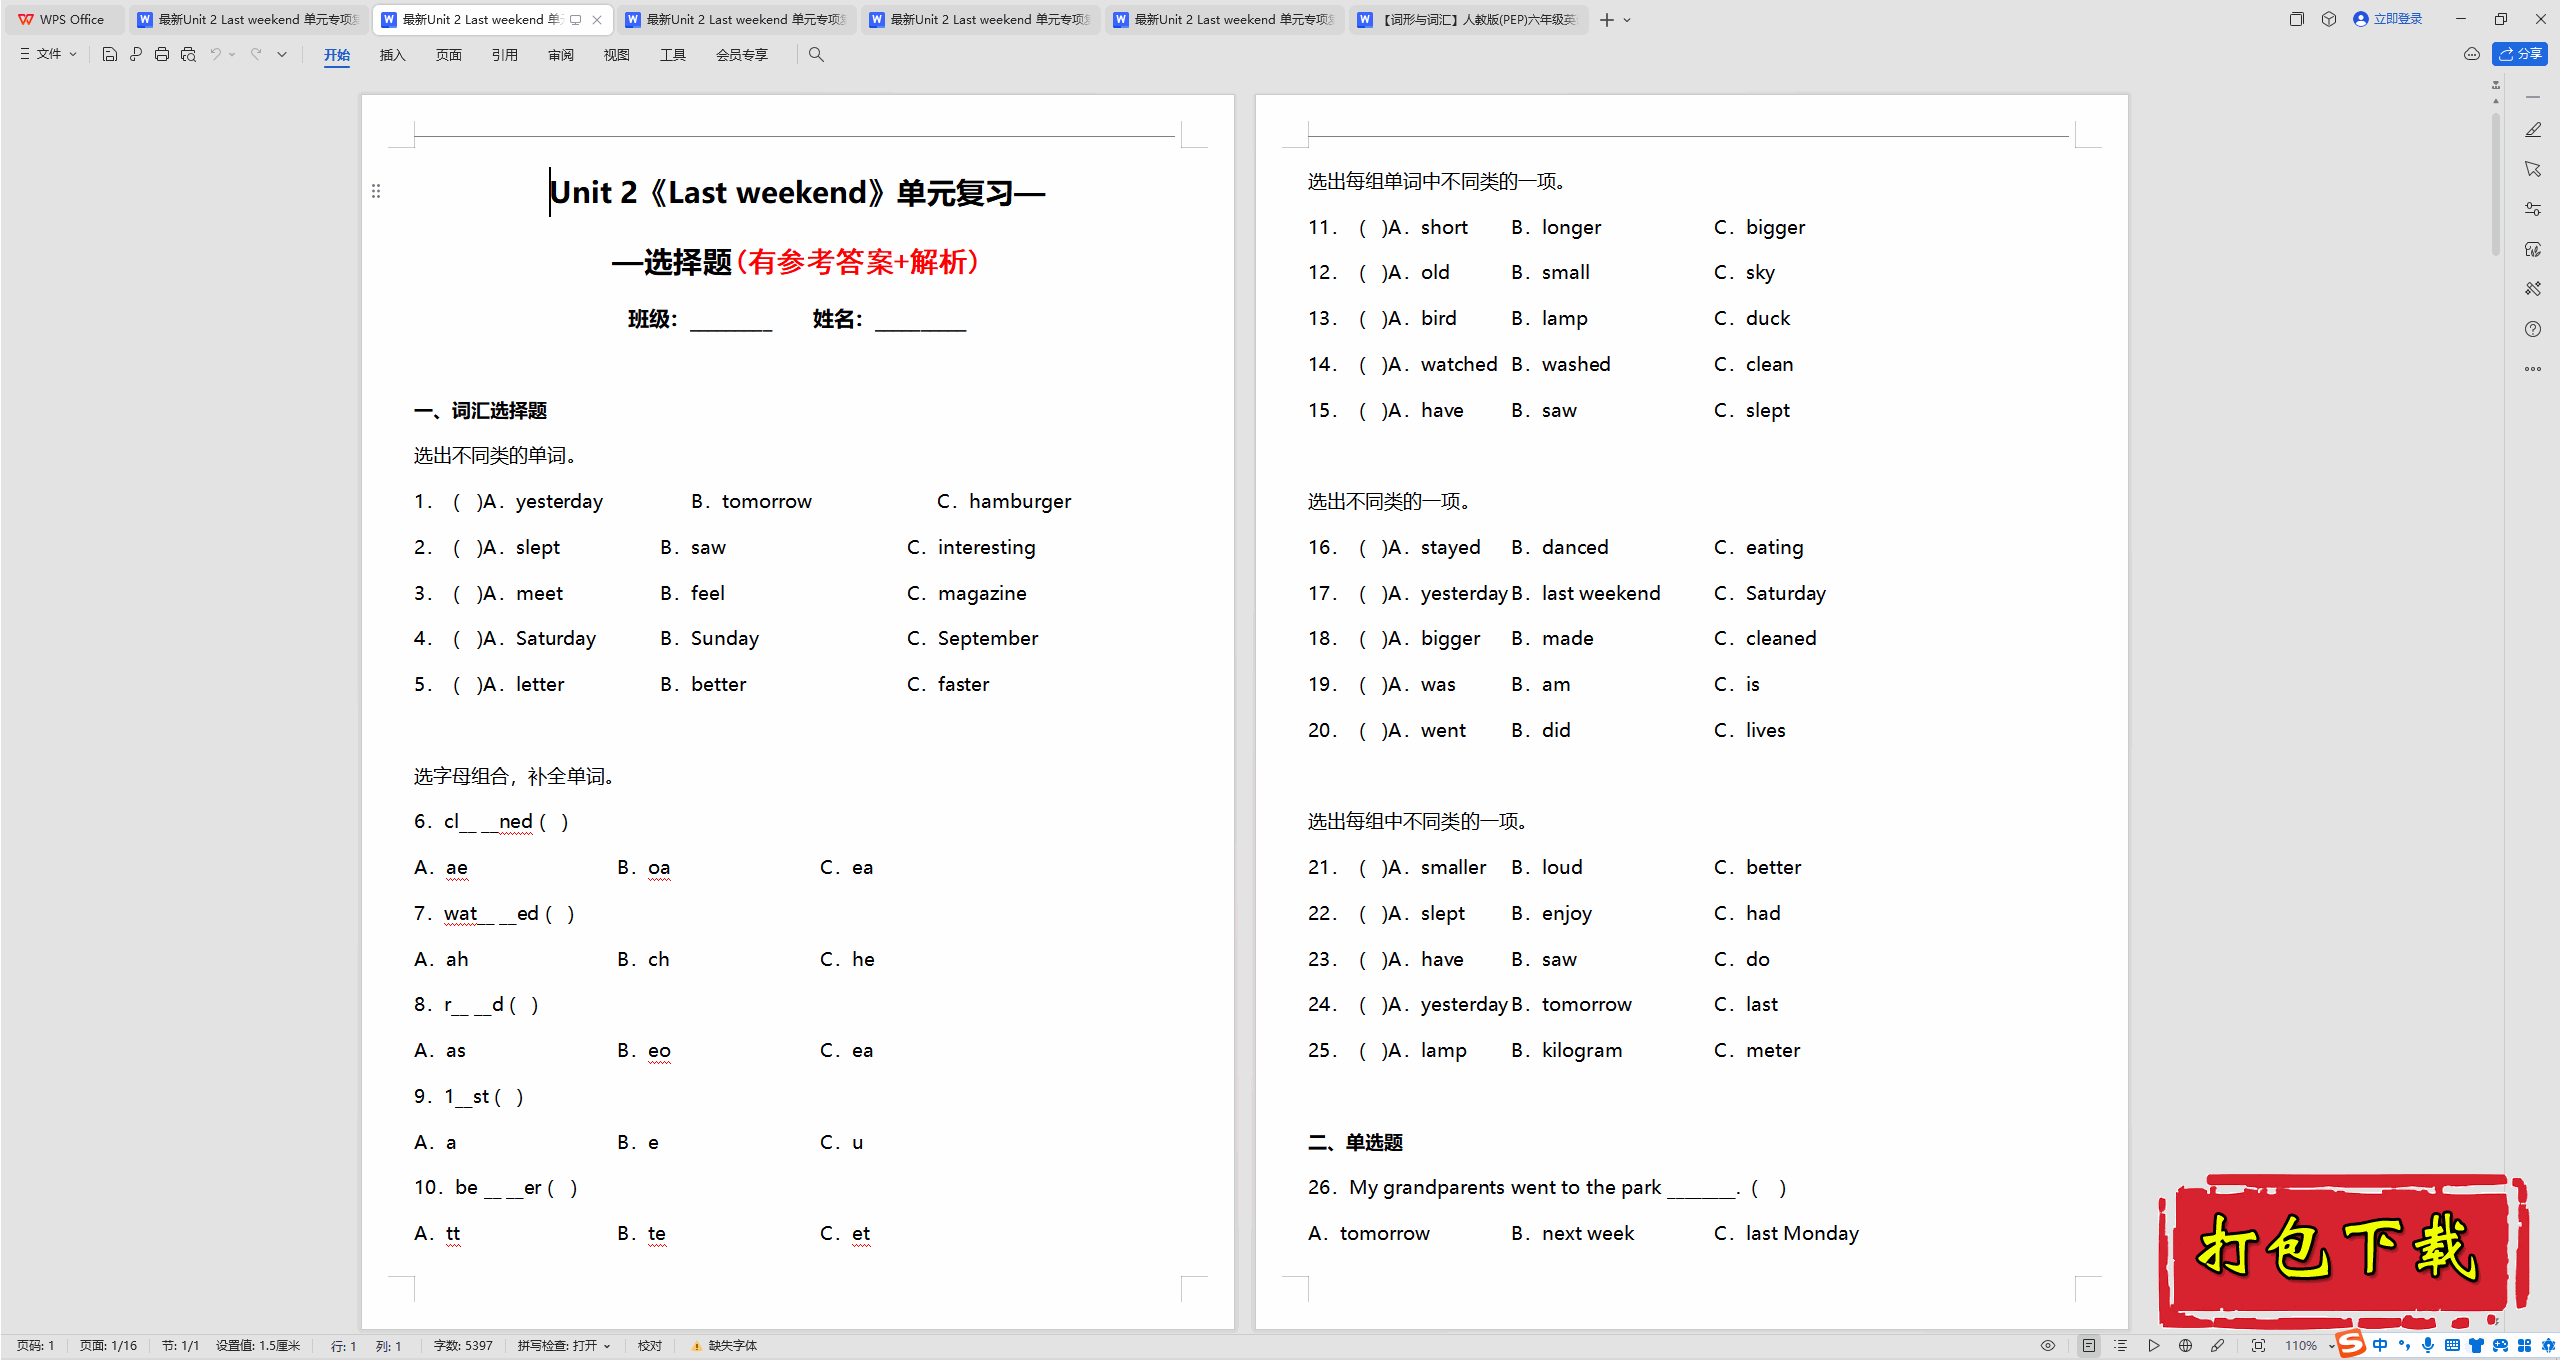Viewport: 2560px width, 1360px height.
Task: Expand the undo history dropdown arrow
Action: click(x=232, y=54)
